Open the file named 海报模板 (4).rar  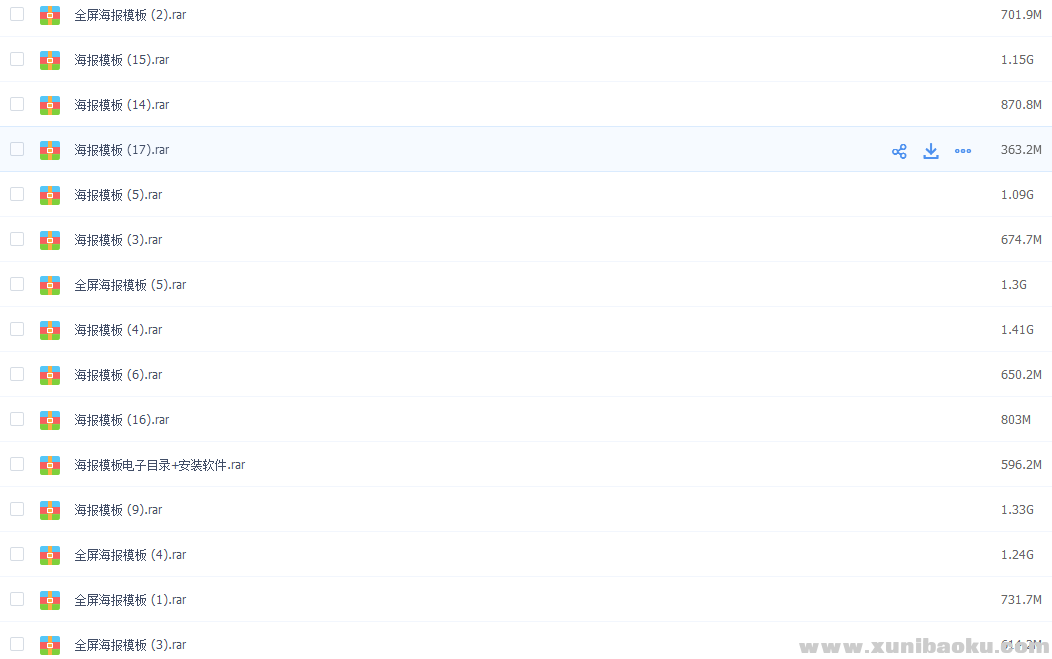click(x=118, y=330)
